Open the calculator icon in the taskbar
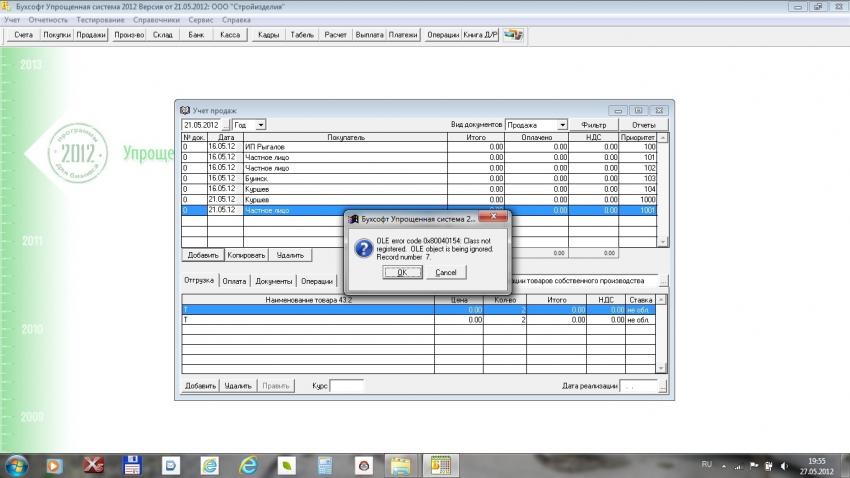 325,465
